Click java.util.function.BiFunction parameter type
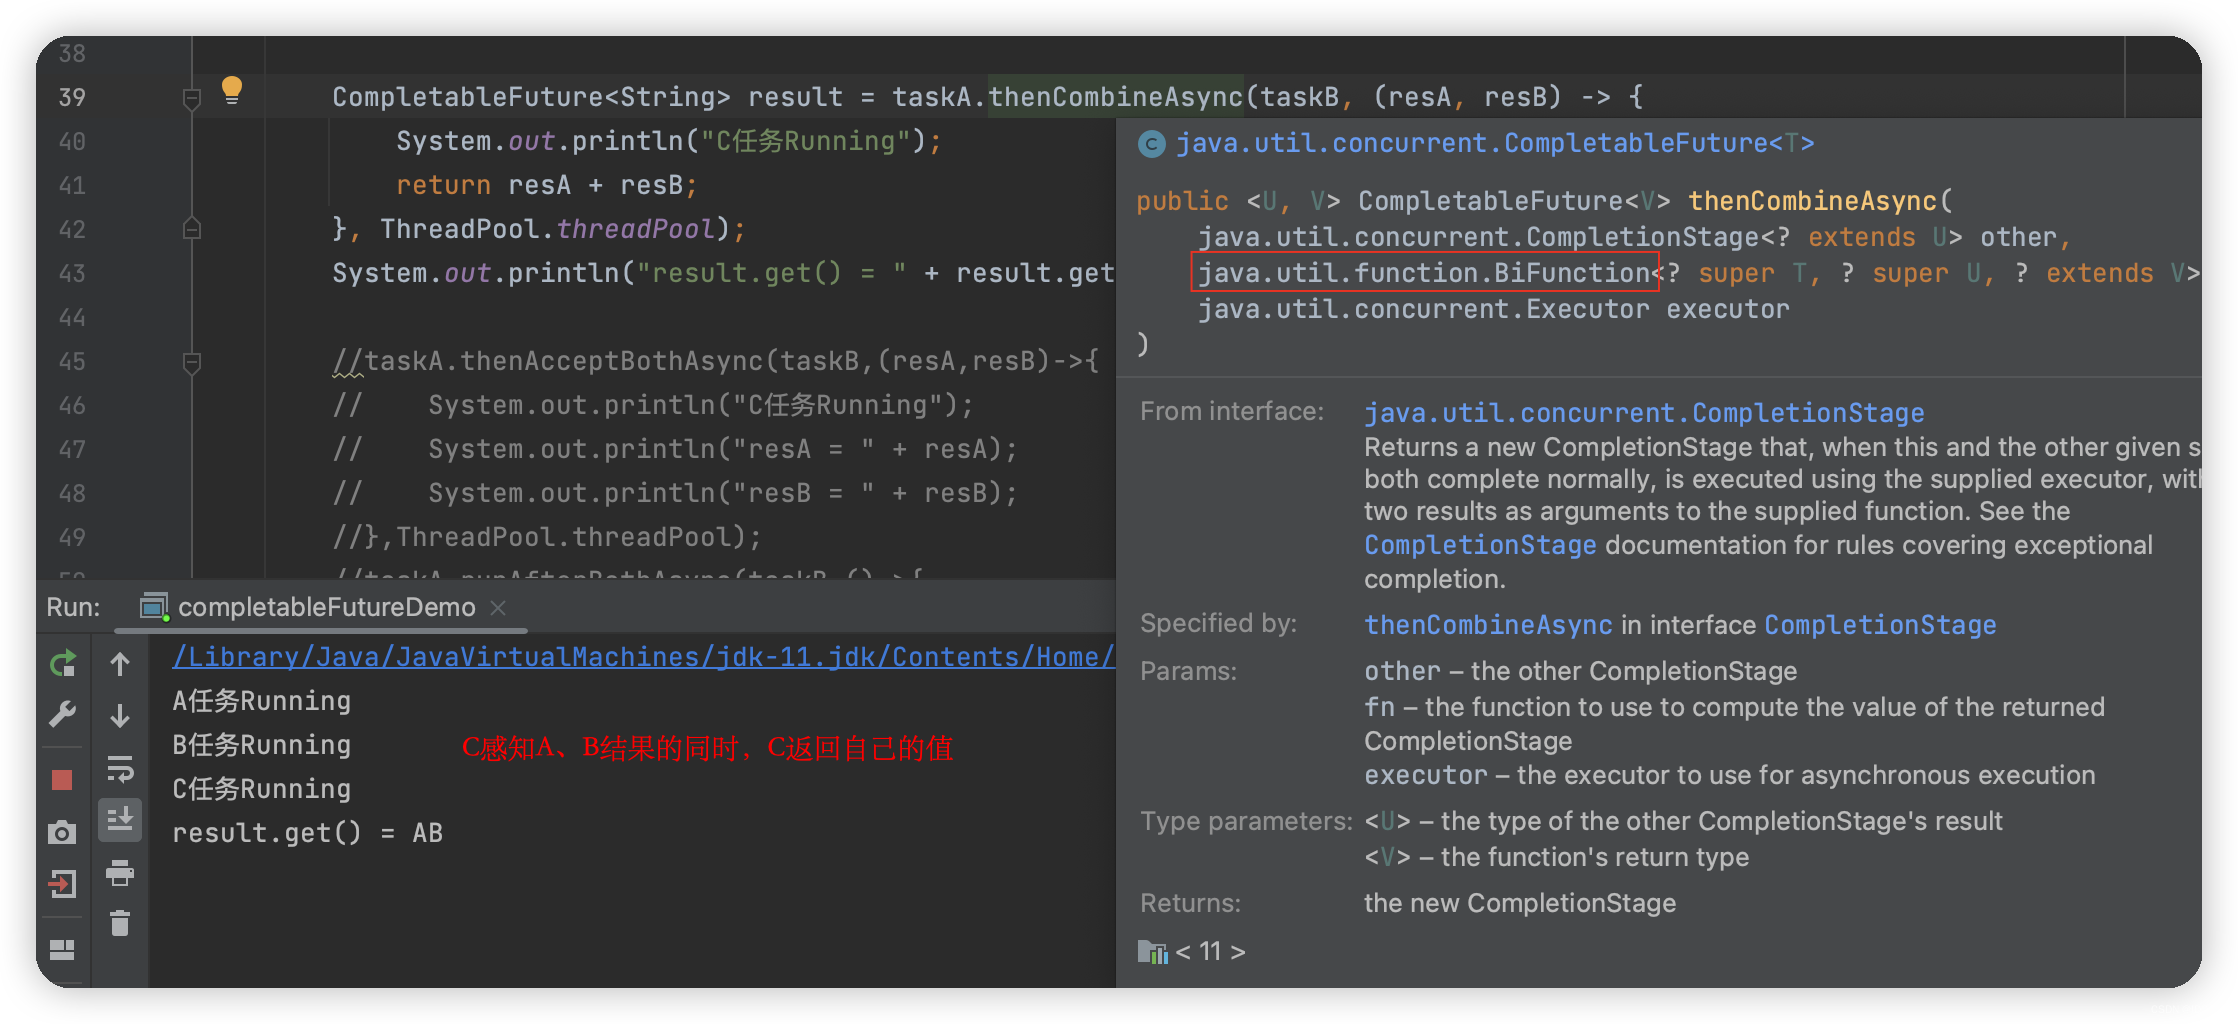 tap(1424, 273)
